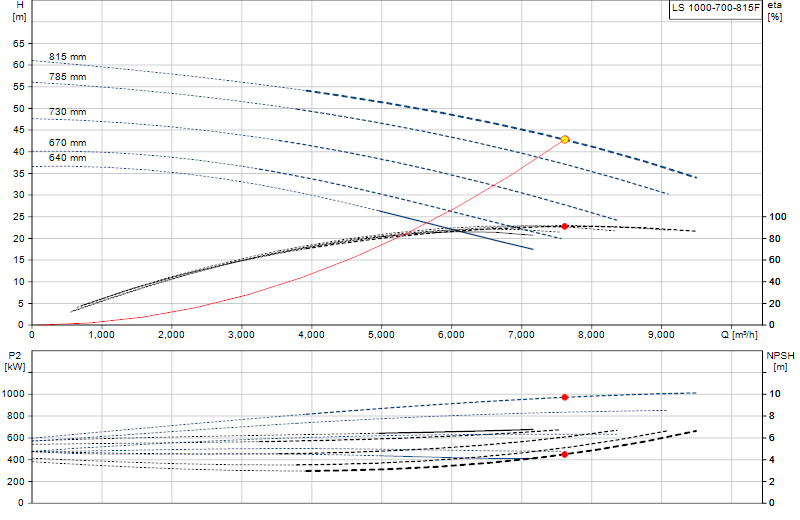Image resolution: width=800 pixels, height=520 pixels.
Task: Click the 400 tick on the P2 axis
Action: (15, 459)
